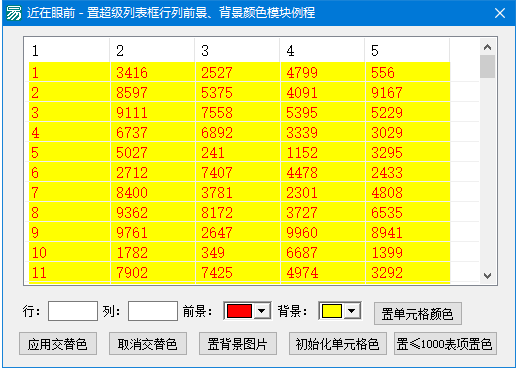Image resolution: width=518 pixels, height=370 pixels.
Task: Select cell with value 8597
Action: (152, 92)
